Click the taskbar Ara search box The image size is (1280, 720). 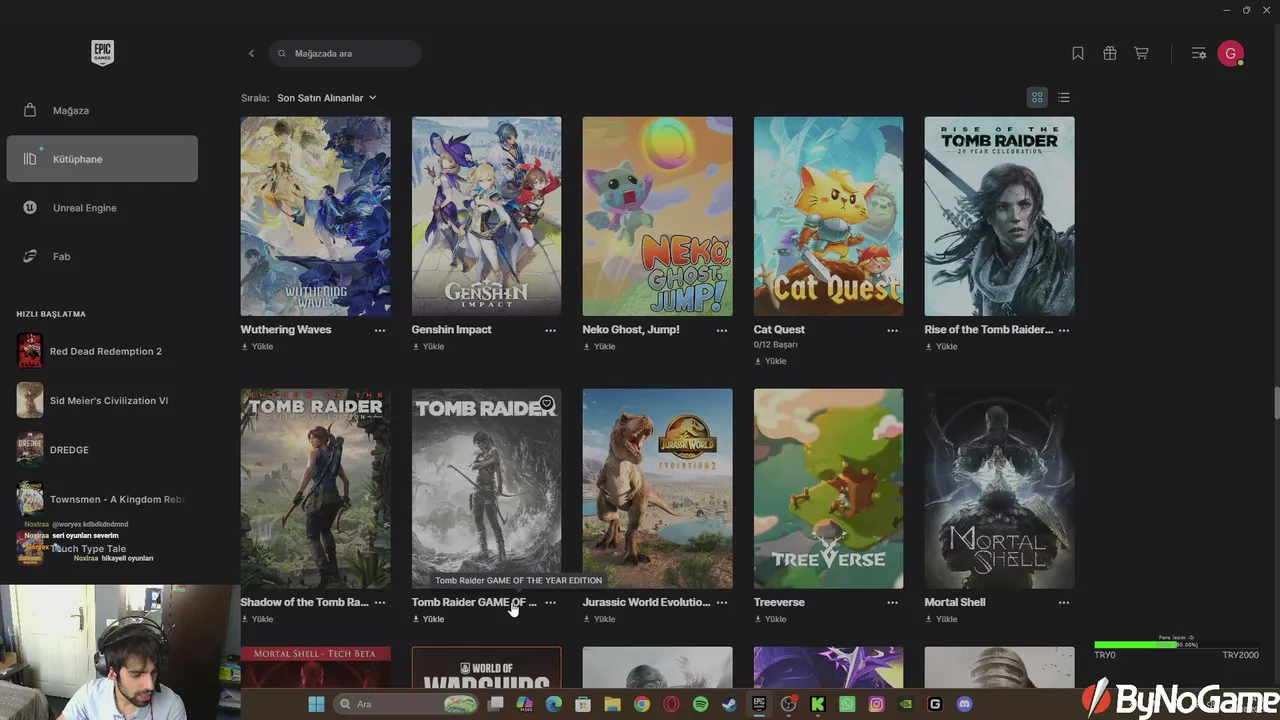coord(404,704)
